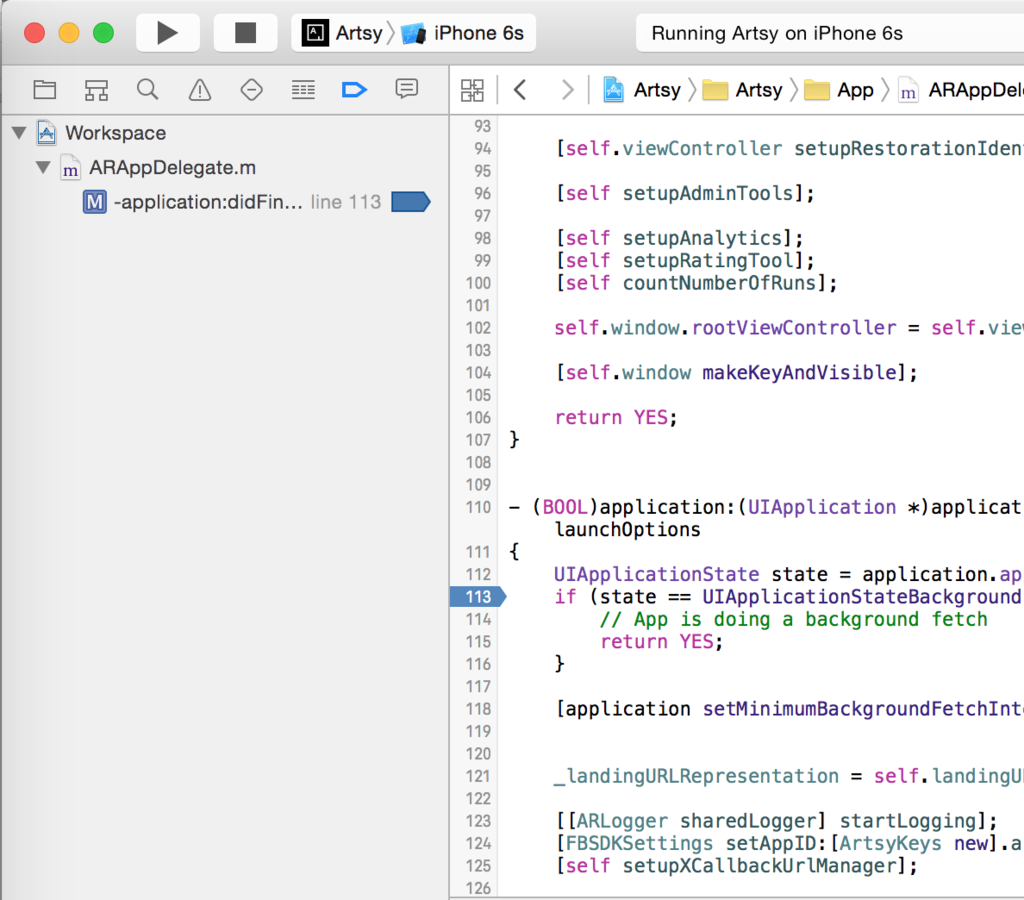Open the Report navigator speech-bubble icon
The height and width of the screenshot is (900, 1024).
(406, 89)
